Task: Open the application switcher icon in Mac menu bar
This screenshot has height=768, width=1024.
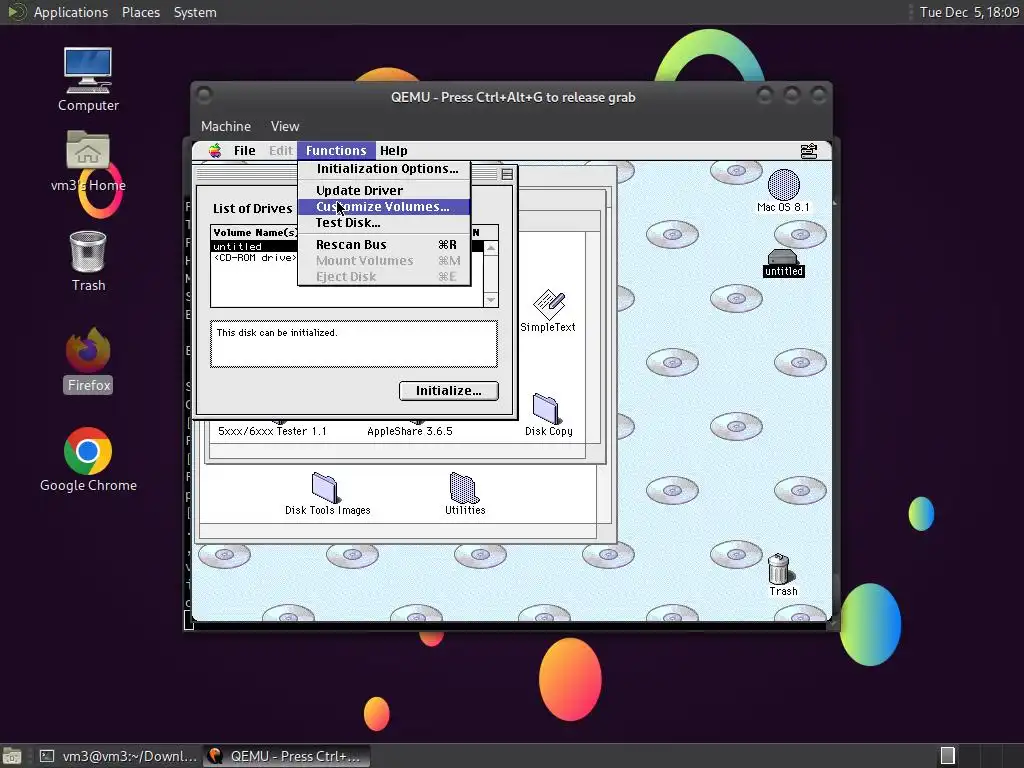Action: point(808,151)
